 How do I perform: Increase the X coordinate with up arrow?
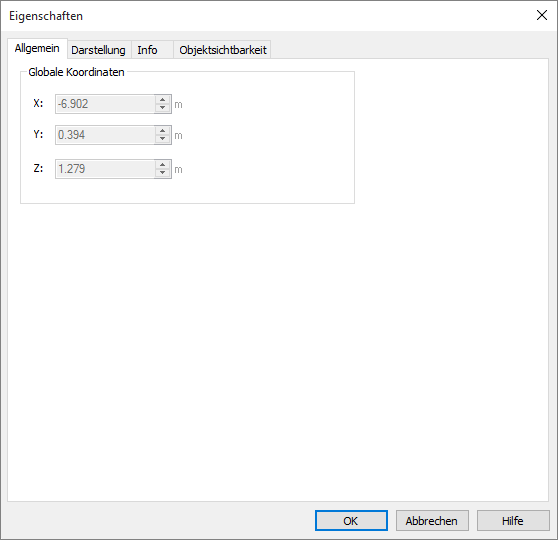coord(163,100)
